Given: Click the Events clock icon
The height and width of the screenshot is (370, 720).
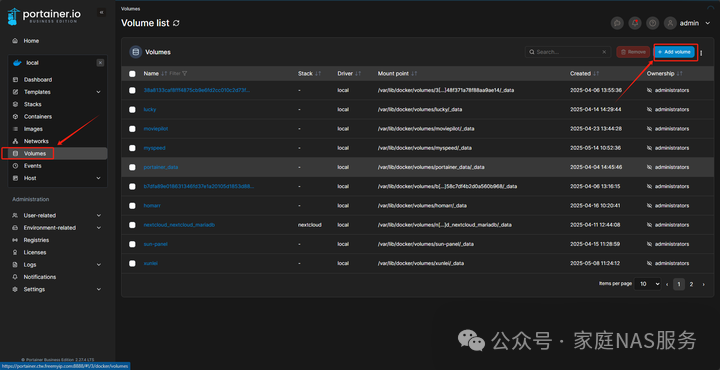Looking at the screenshot, I should pyautogui.click(x=15, y=166).
